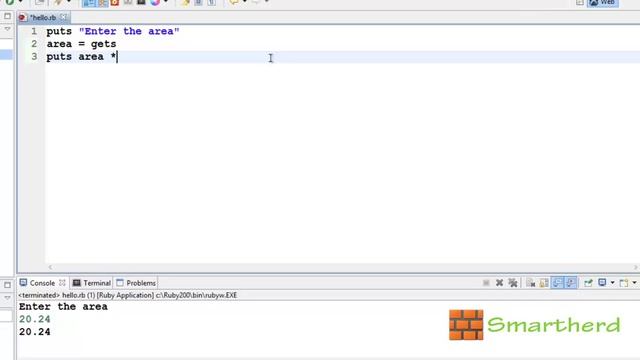Expand the Open Console dropdown arrow
Viewport: 640px width, 360px height.
pyautogui.click(x=634, y=283)
